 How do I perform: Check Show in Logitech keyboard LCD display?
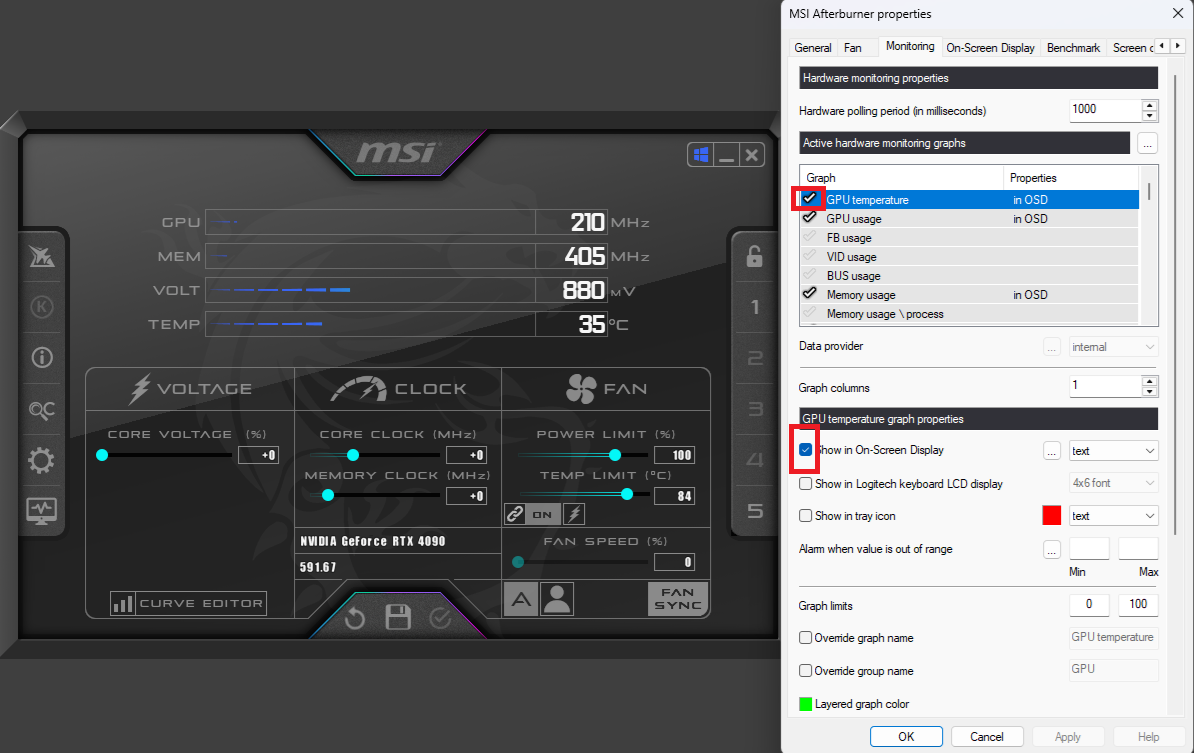(805, 483)
